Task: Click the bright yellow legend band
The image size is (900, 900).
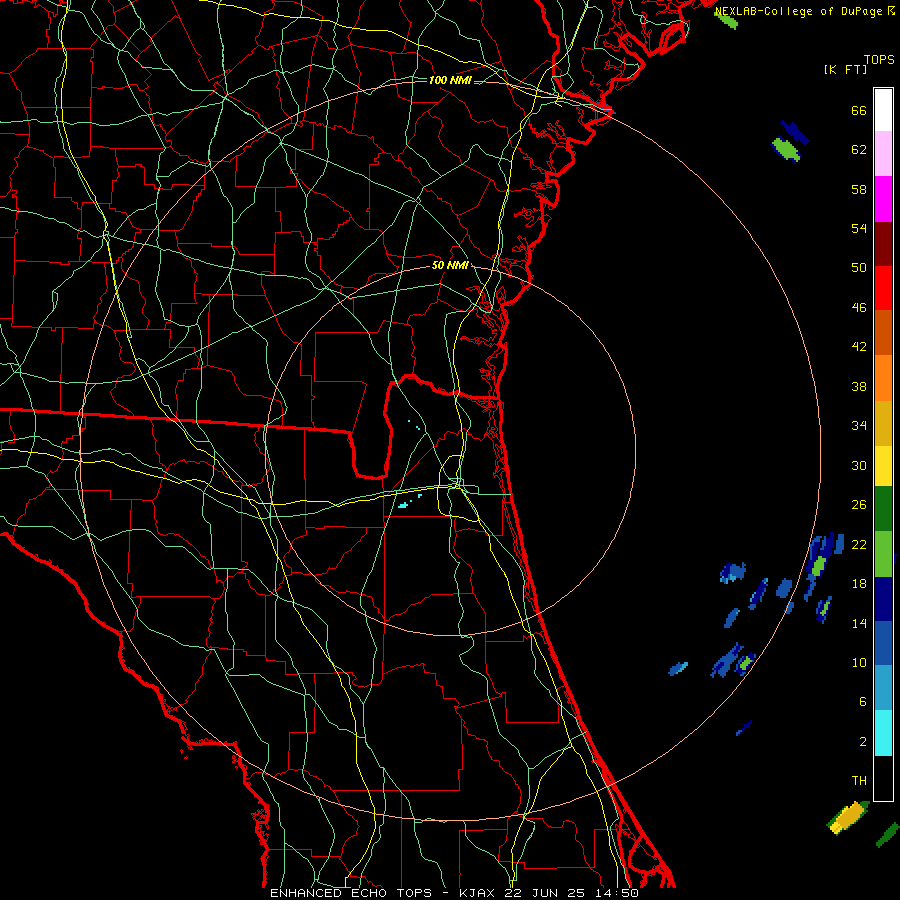Action: [883, 466]
